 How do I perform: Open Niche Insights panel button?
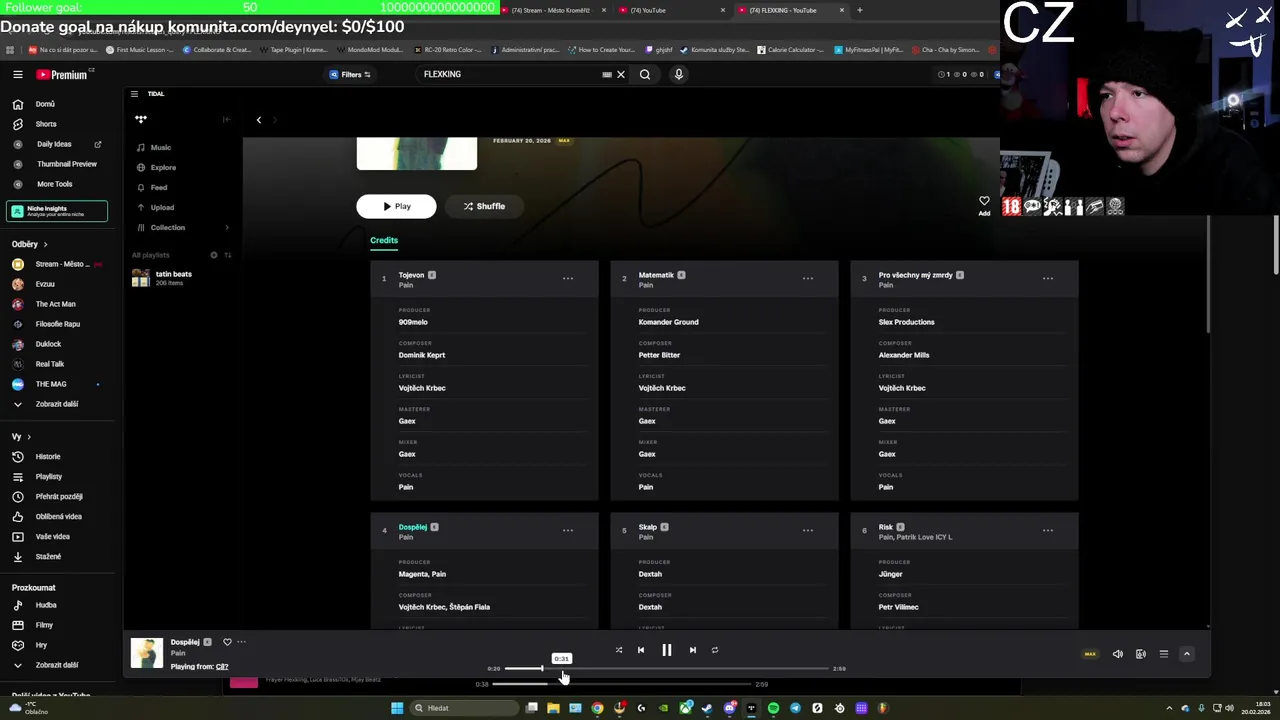57,211
